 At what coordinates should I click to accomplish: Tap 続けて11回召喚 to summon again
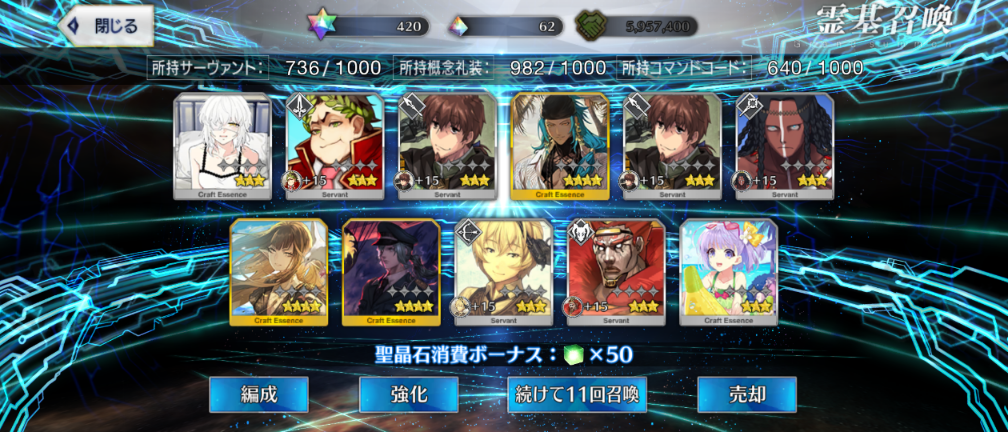coord(577,395)
